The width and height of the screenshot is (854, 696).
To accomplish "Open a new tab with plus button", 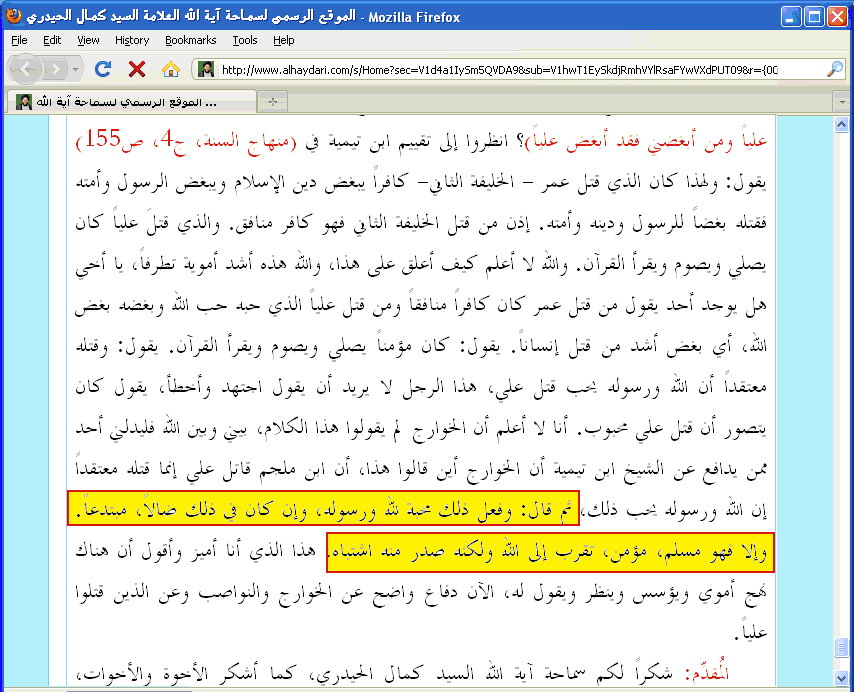I will [273, 102].
